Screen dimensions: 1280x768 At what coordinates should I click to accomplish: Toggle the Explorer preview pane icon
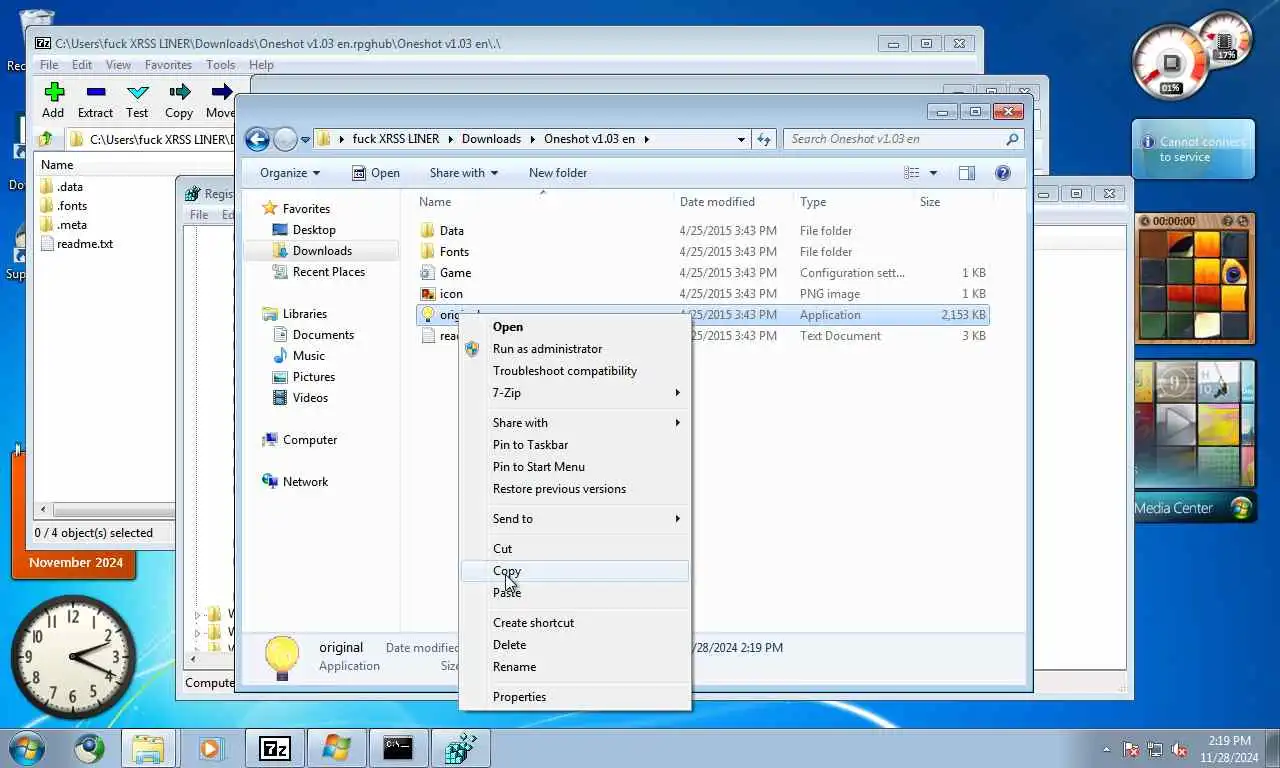click(966, 173)
